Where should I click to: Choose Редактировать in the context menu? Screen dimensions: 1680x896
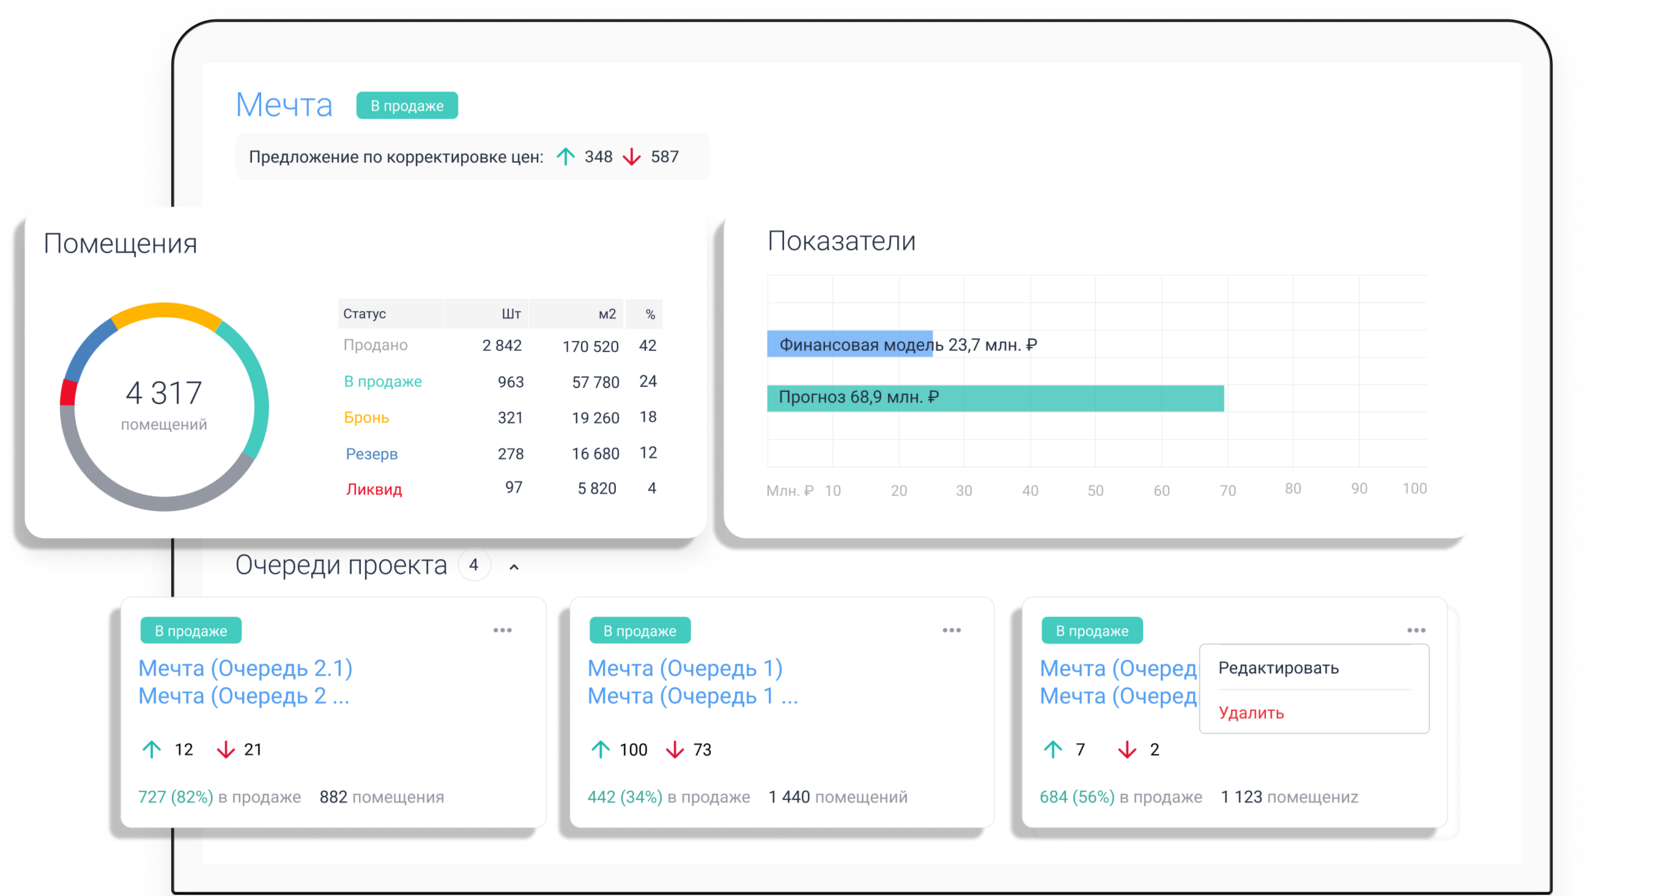point(1278,668)
